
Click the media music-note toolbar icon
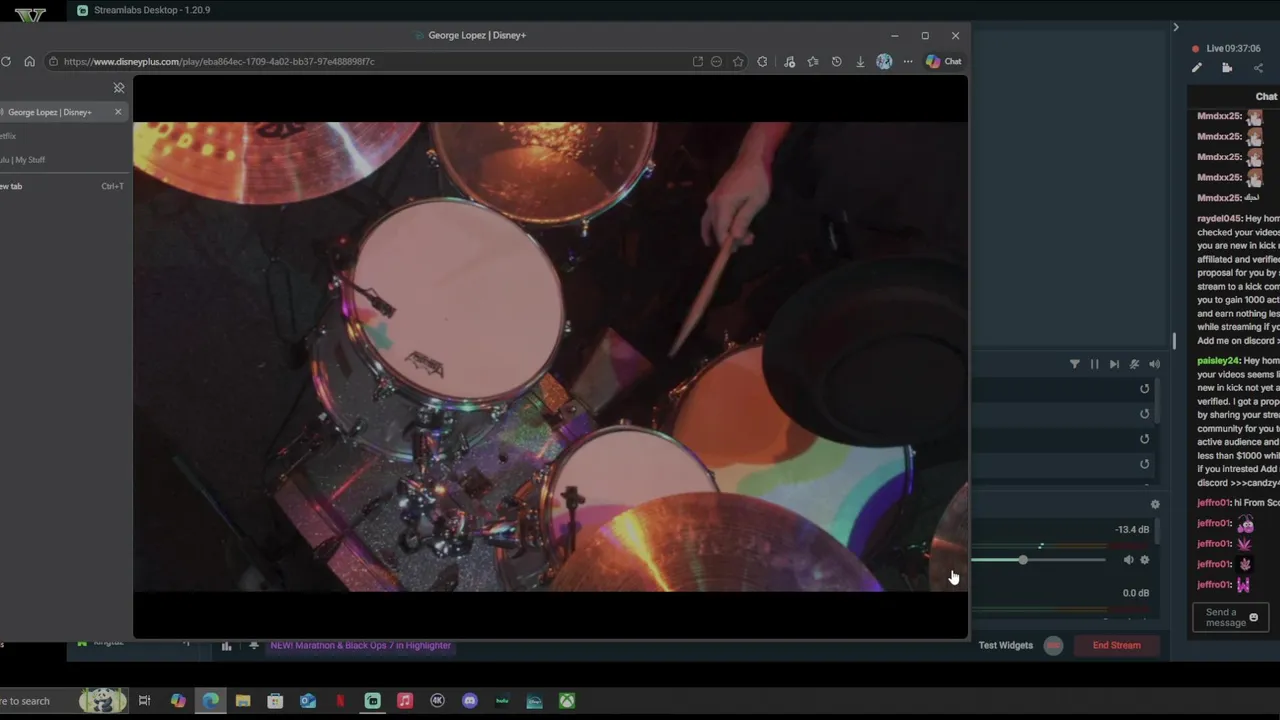coord(789,62)
